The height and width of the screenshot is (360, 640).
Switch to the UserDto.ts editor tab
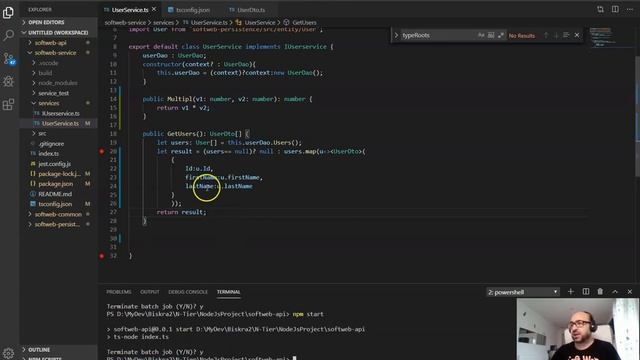[247, 9]
